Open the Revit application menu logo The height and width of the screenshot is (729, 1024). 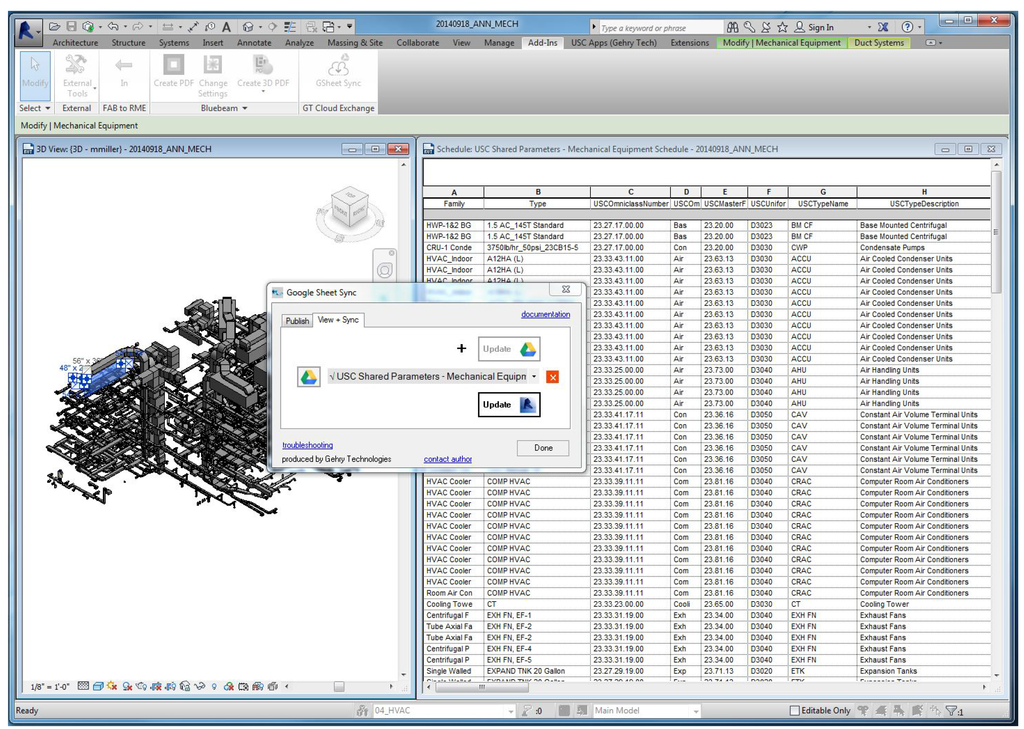27,29
